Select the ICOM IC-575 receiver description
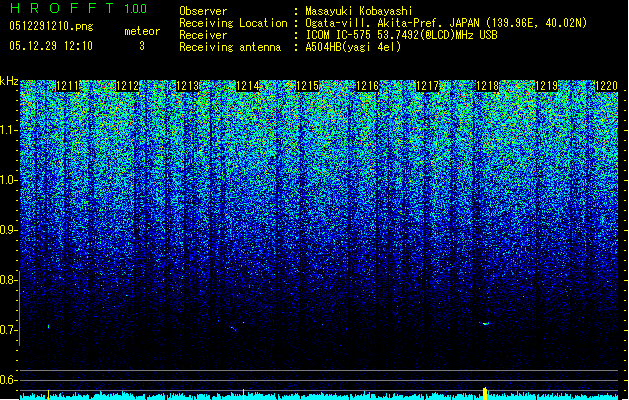The image size is (629, 400). [401, 35]
